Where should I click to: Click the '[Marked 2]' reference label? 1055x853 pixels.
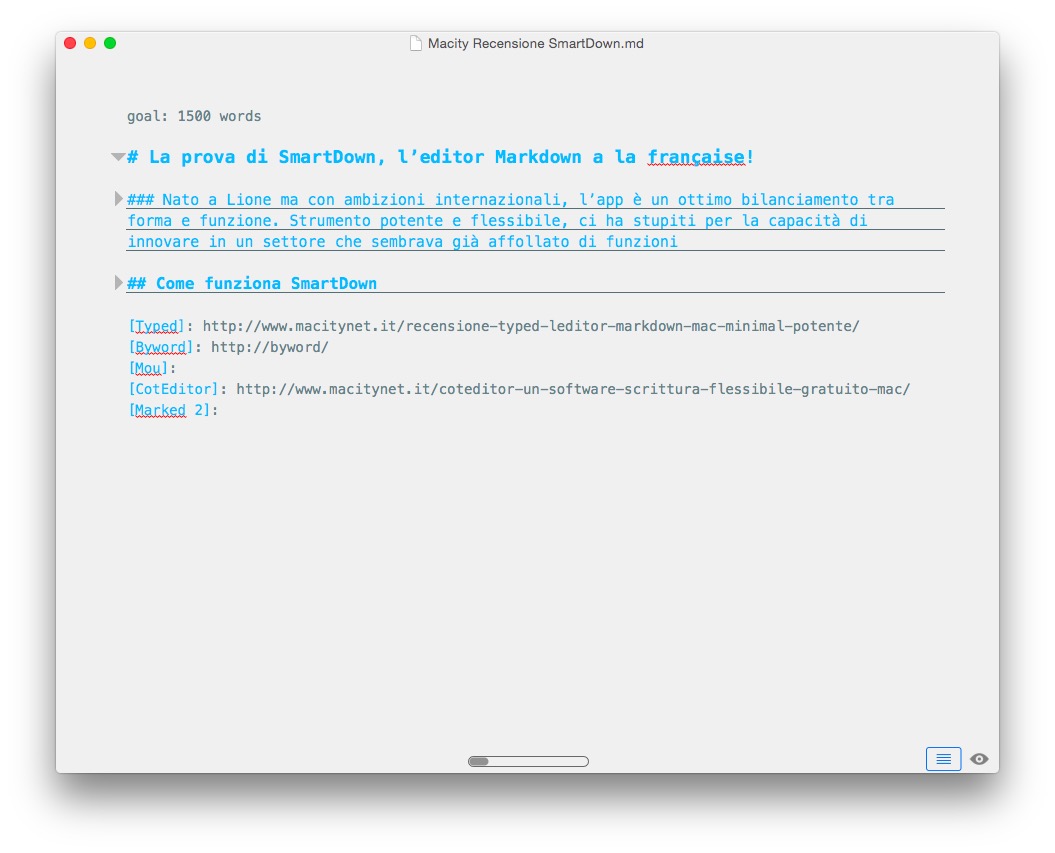click(169, 410)
